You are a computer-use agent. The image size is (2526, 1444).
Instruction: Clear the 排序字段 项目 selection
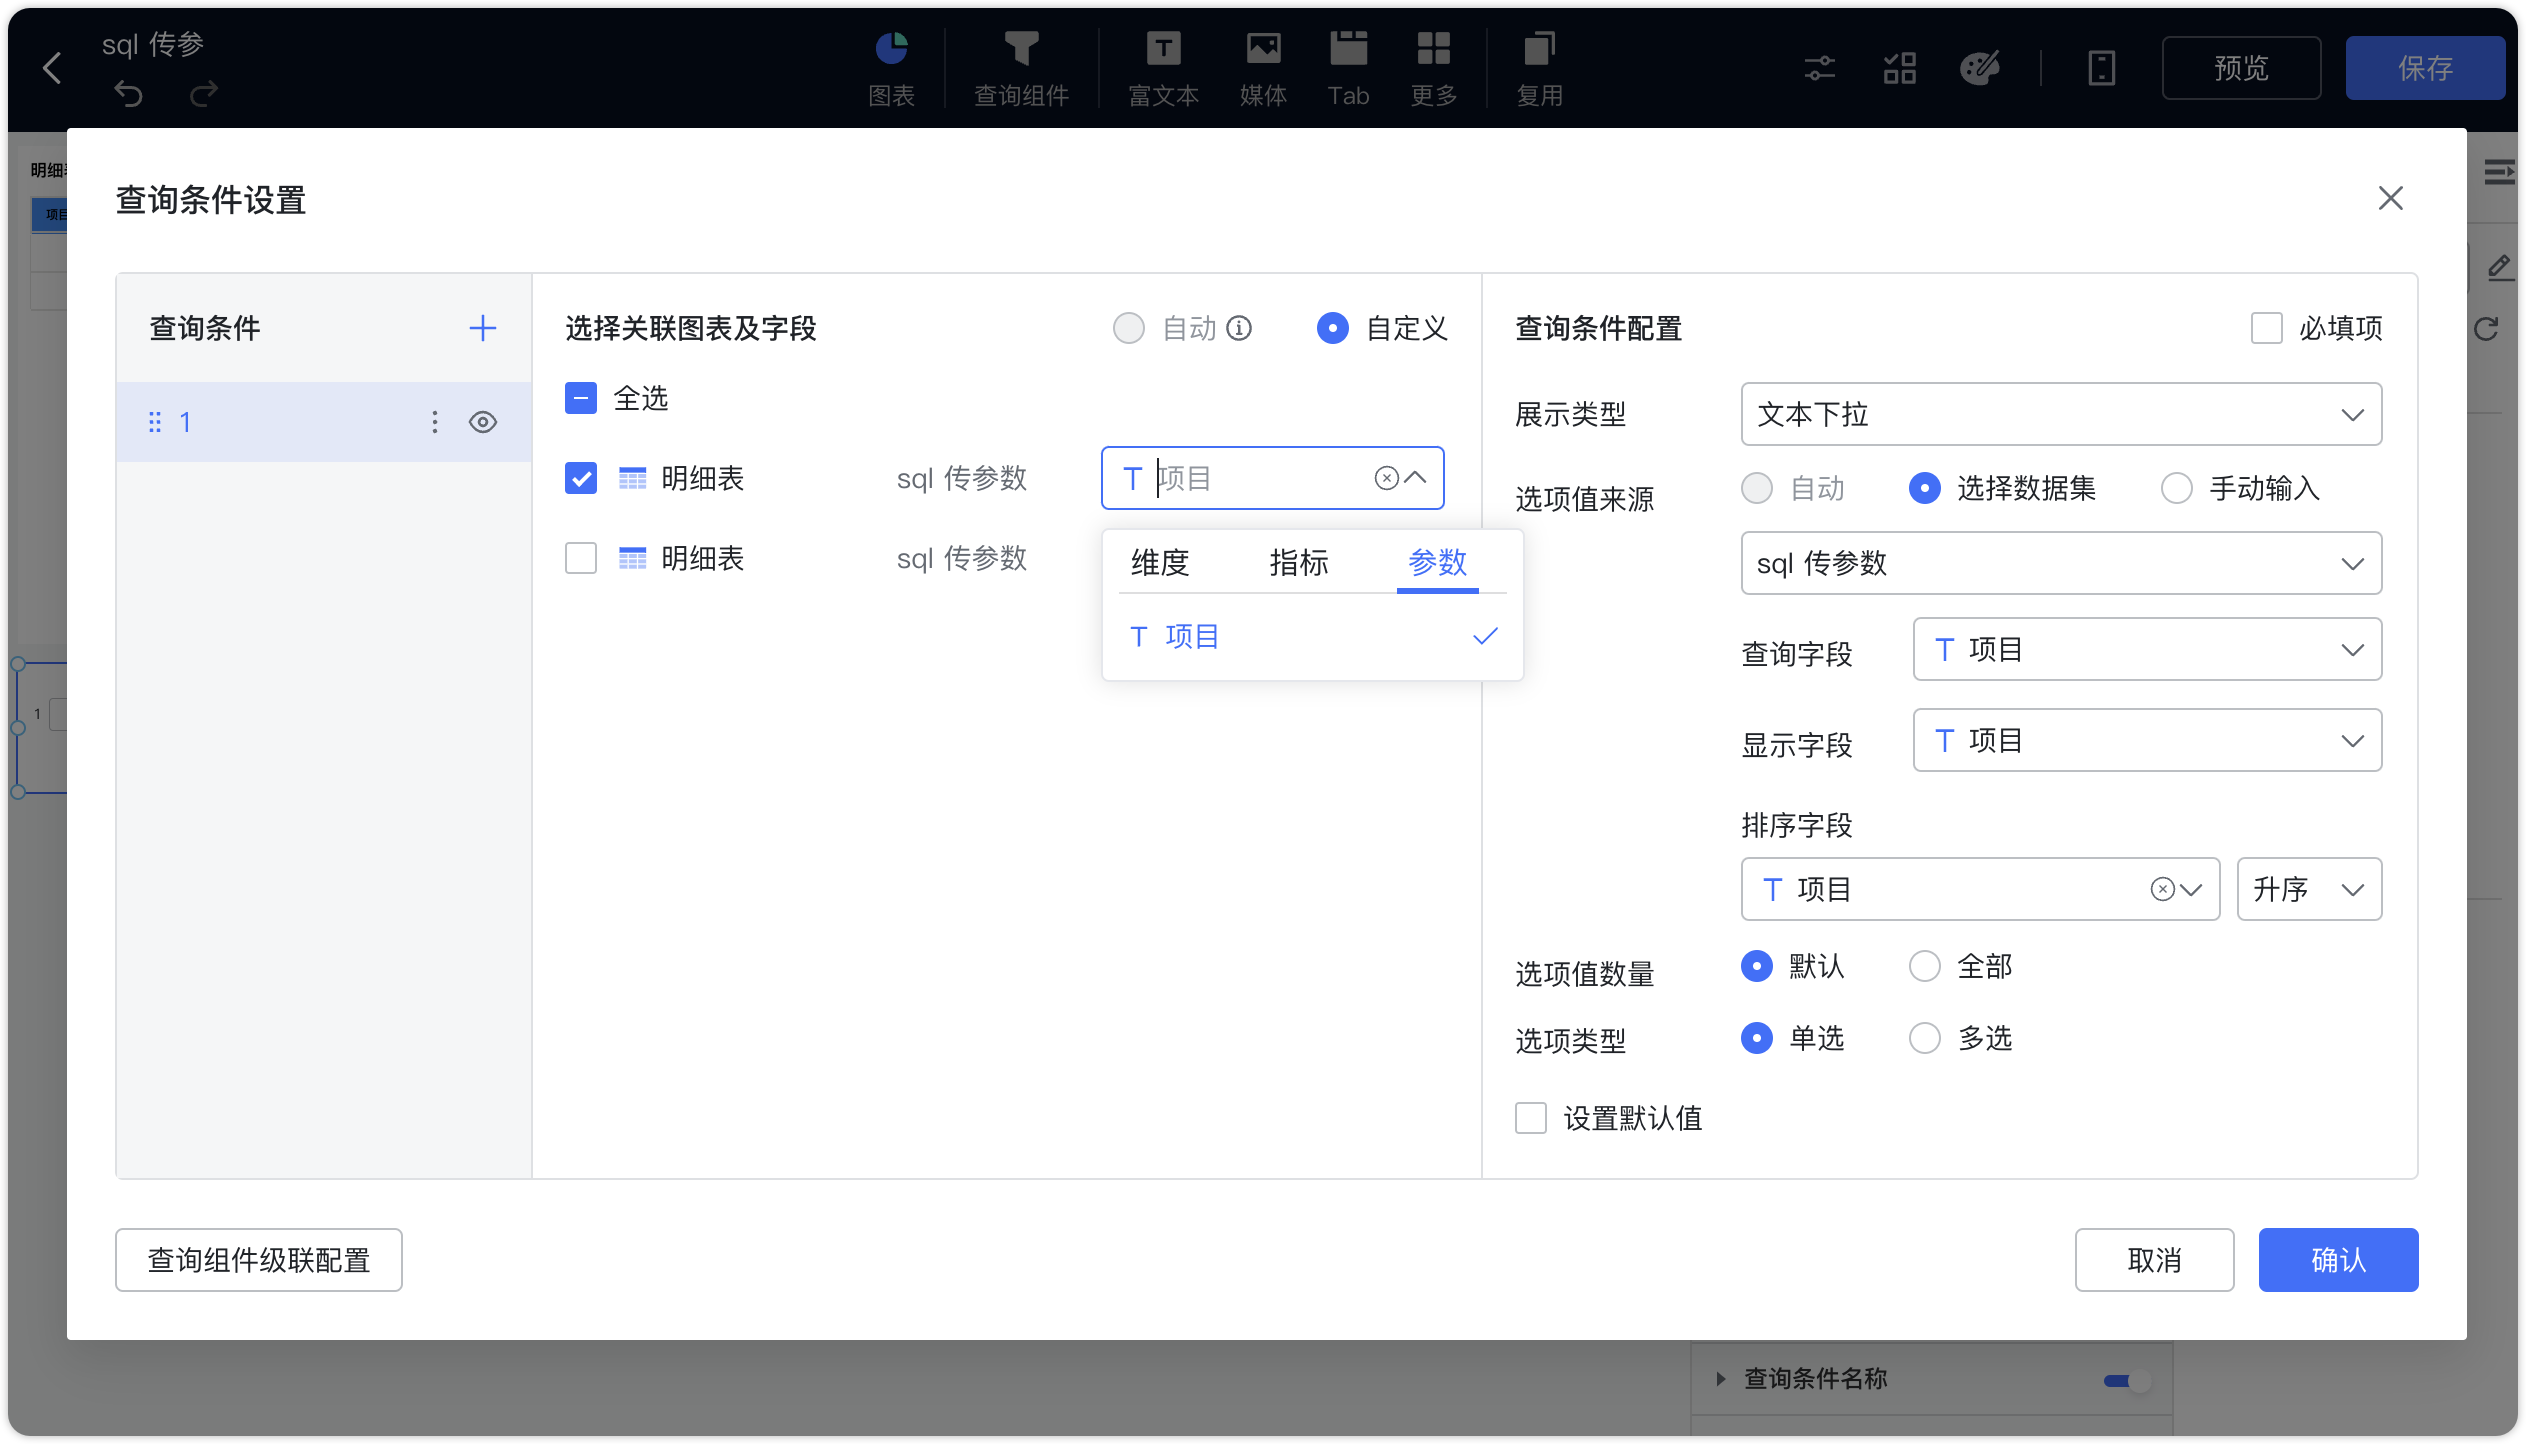pos(2162,889)
